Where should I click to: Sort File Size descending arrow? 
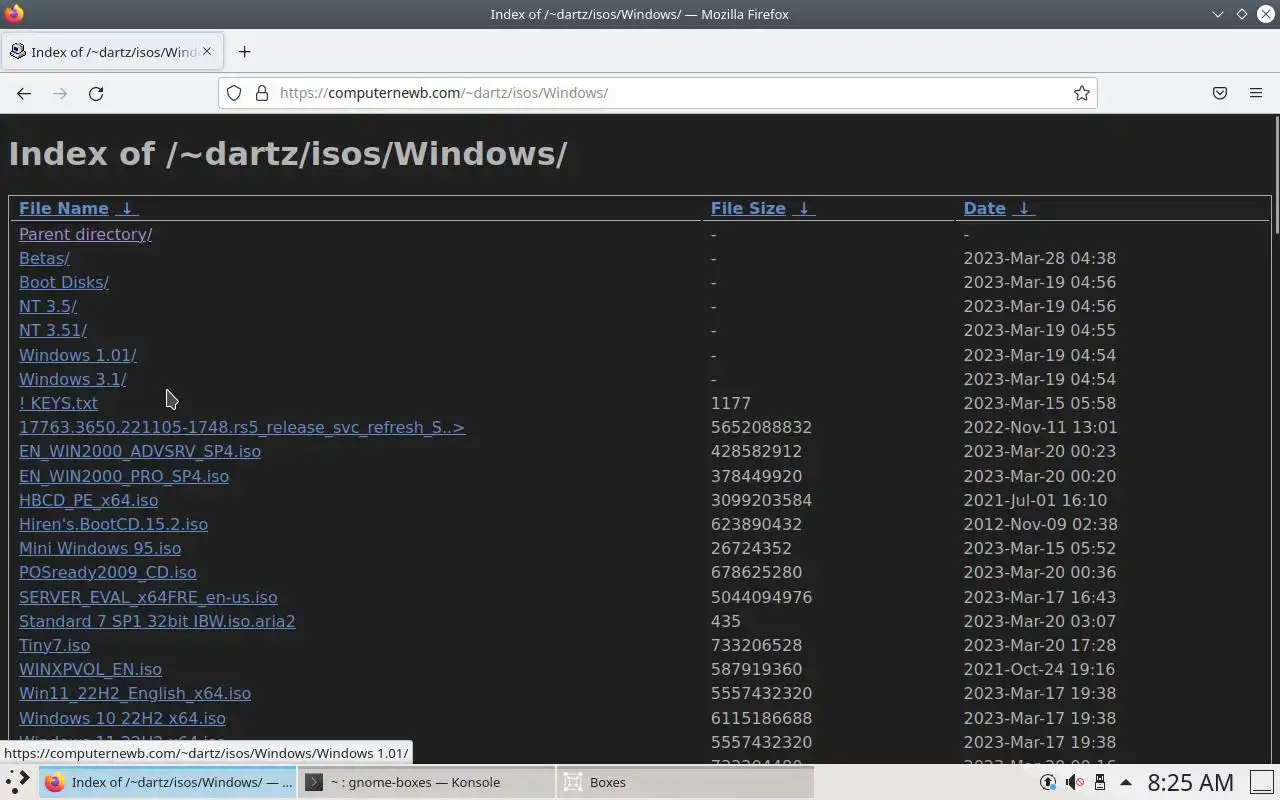click(803, 208)
